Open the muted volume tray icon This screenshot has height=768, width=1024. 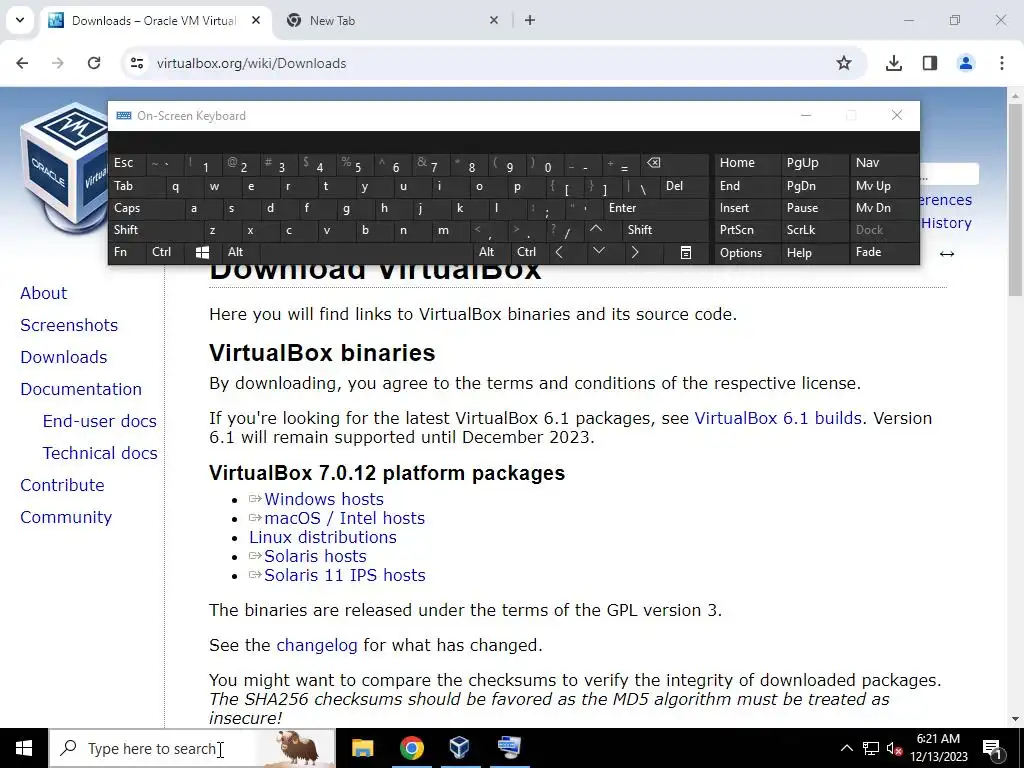tap(894, 749)
